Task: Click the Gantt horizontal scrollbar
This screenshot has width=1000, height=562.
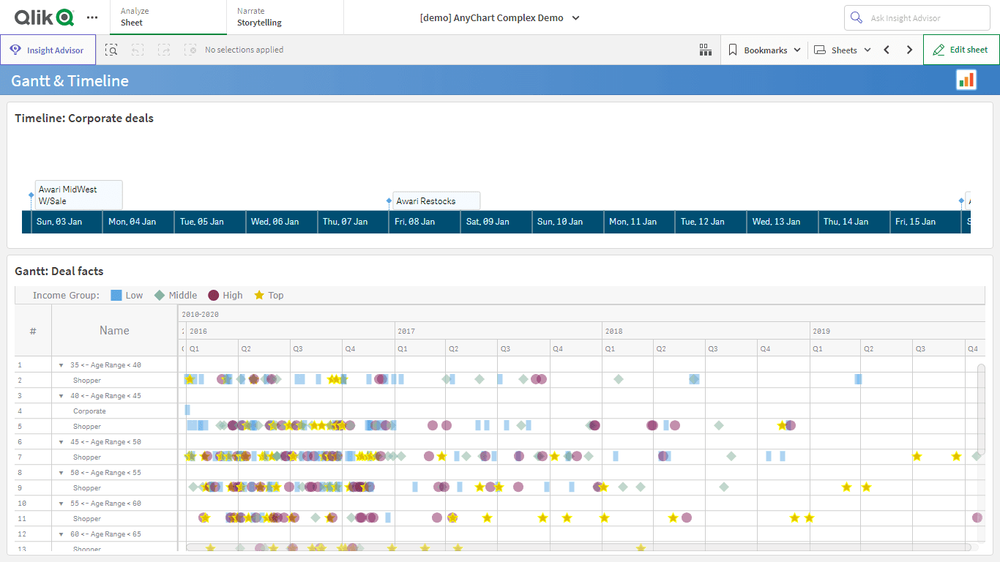Action: tap(575, 547)
